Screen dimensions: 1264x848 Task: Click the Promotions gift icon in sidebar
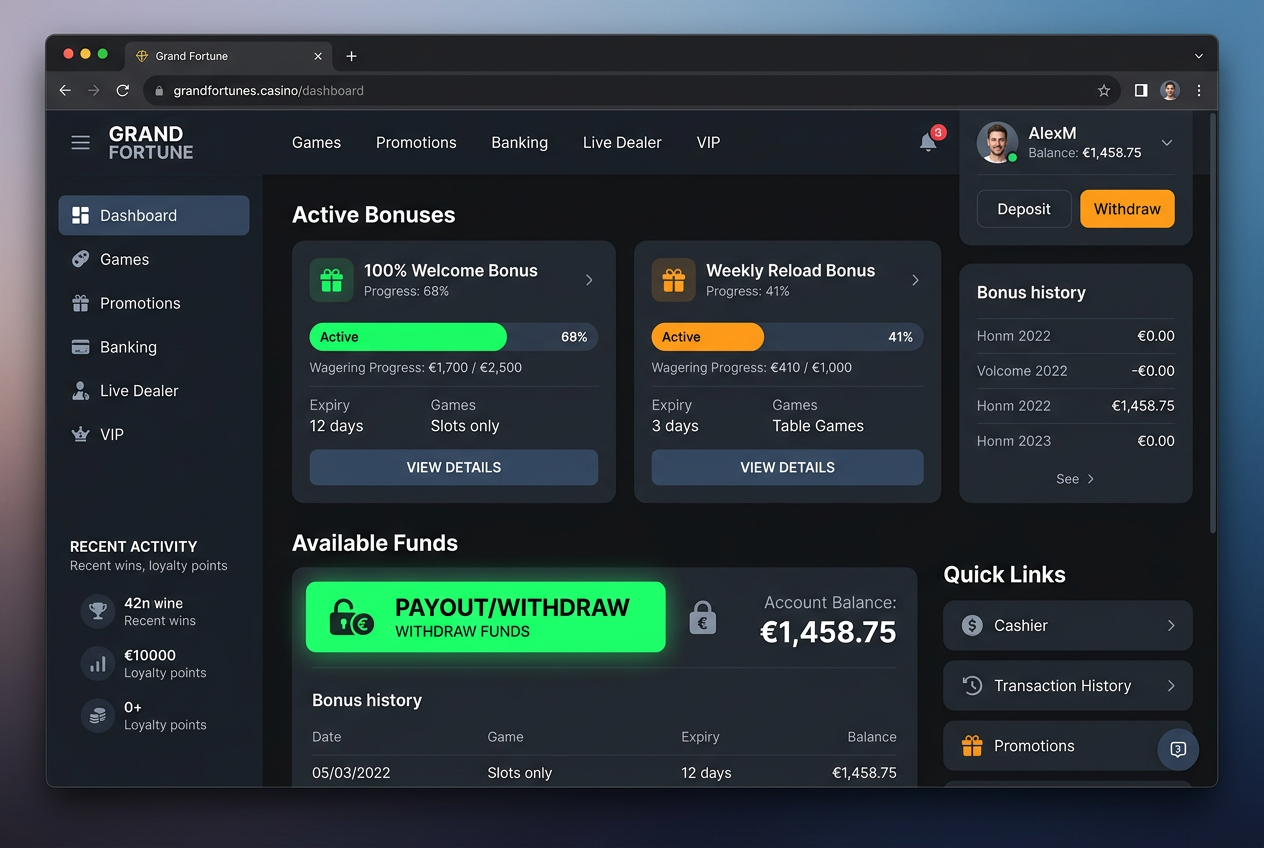(x=81, y=303)
